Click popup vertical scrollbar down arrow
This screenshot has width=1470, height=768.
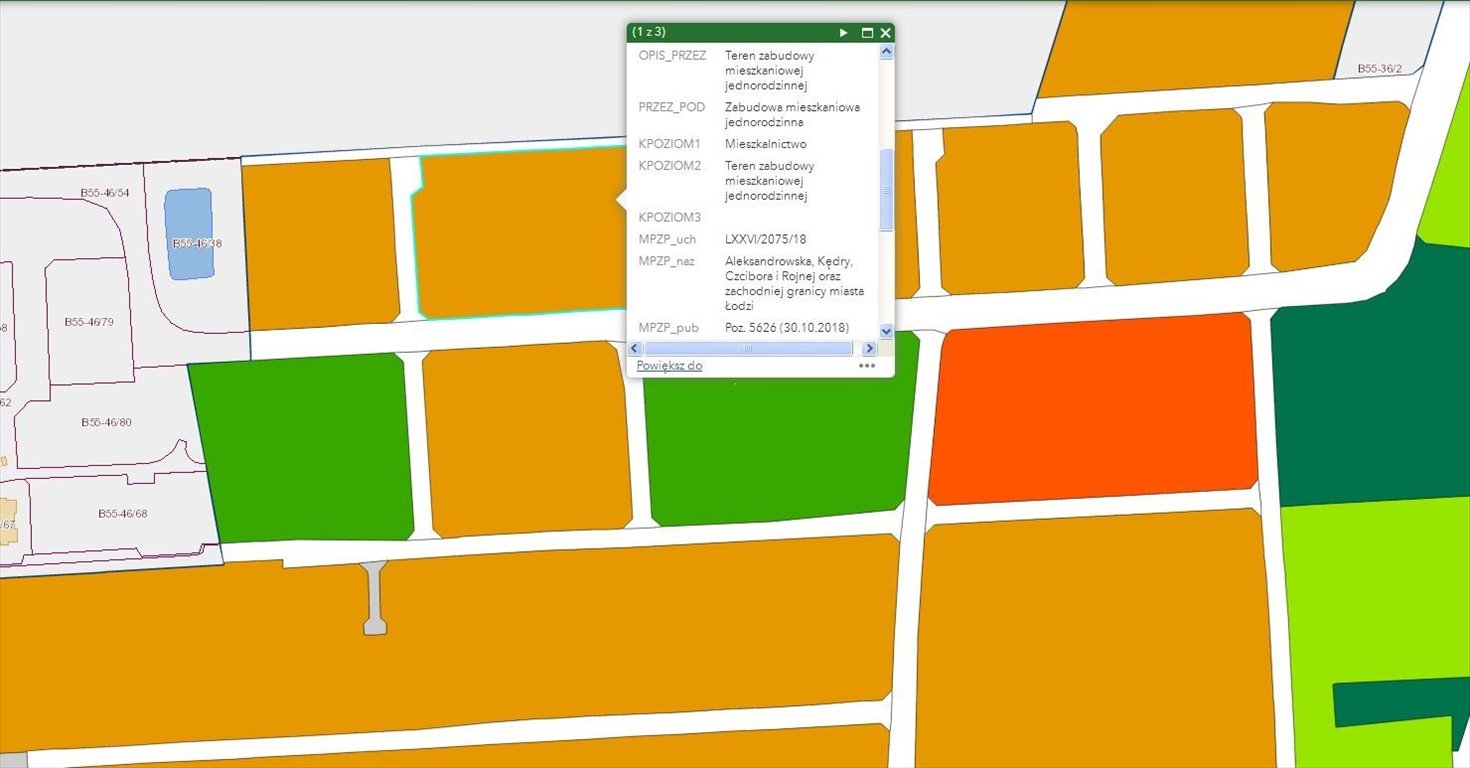(x=886, y=330)
